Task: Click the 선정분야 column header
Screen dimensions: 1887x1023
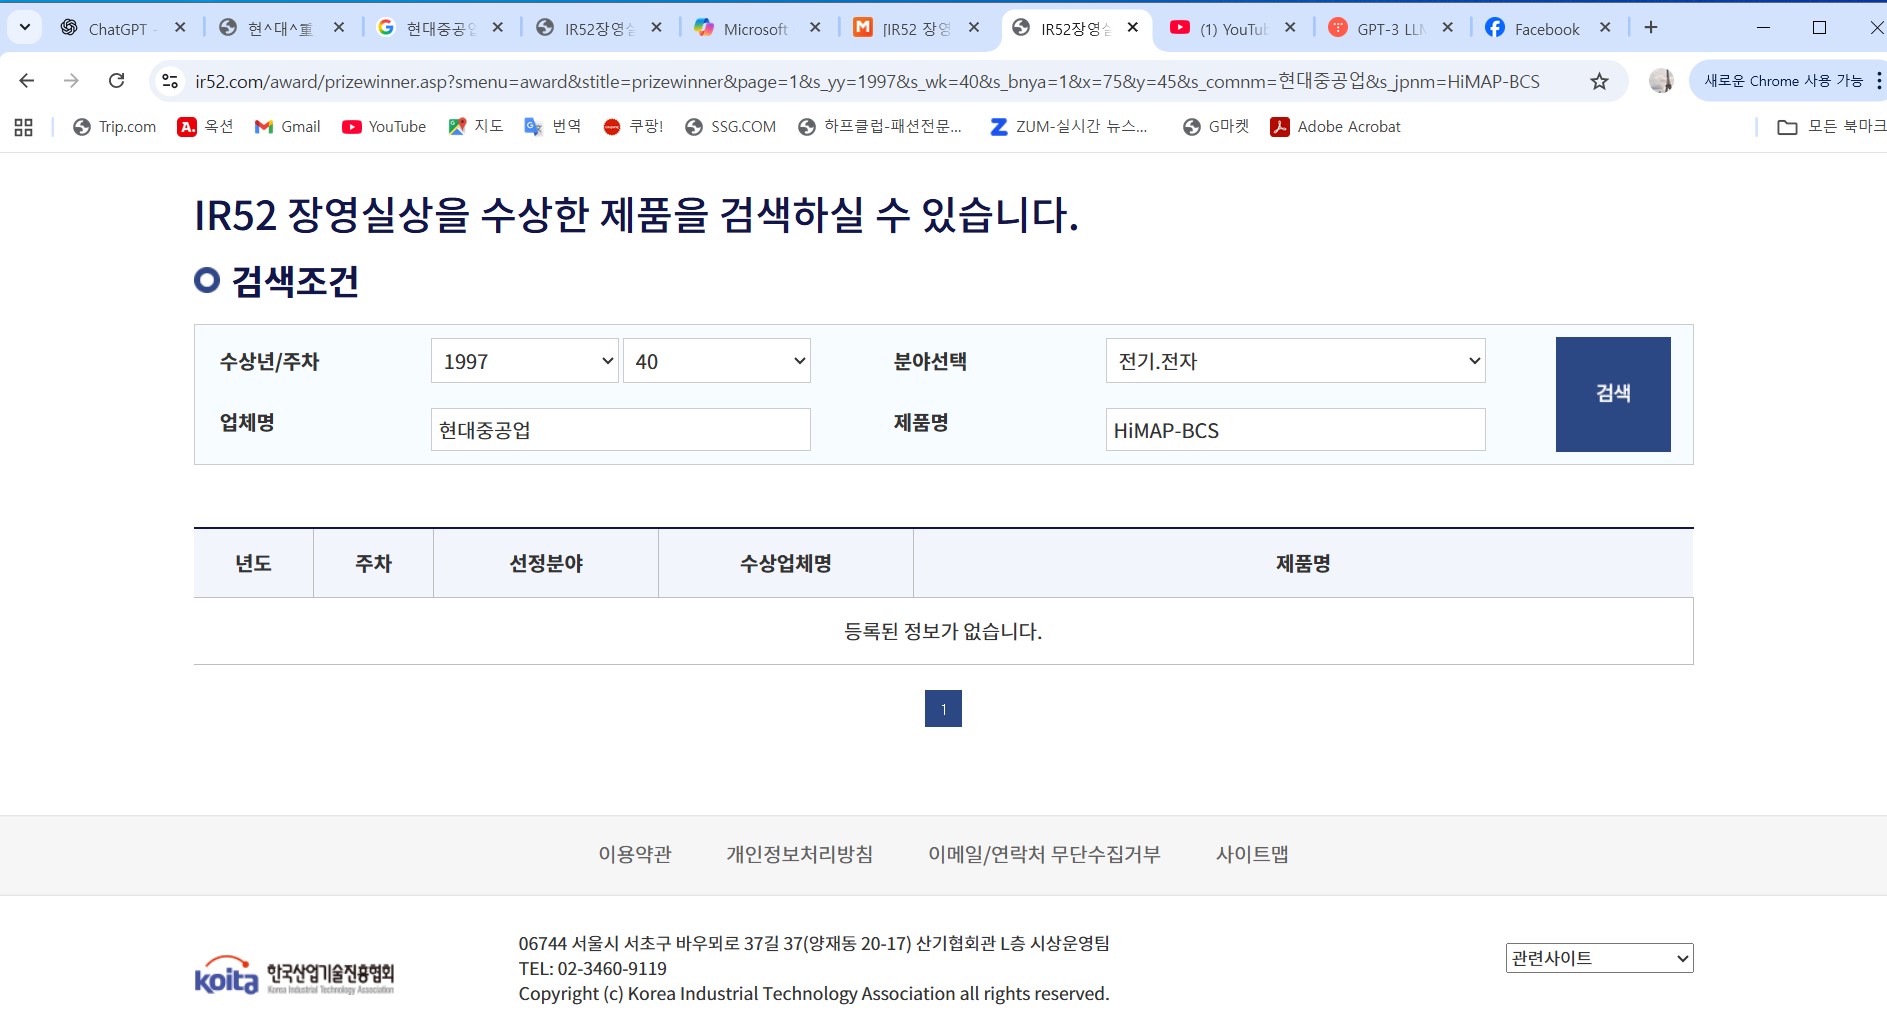Action: pos(546,564)
